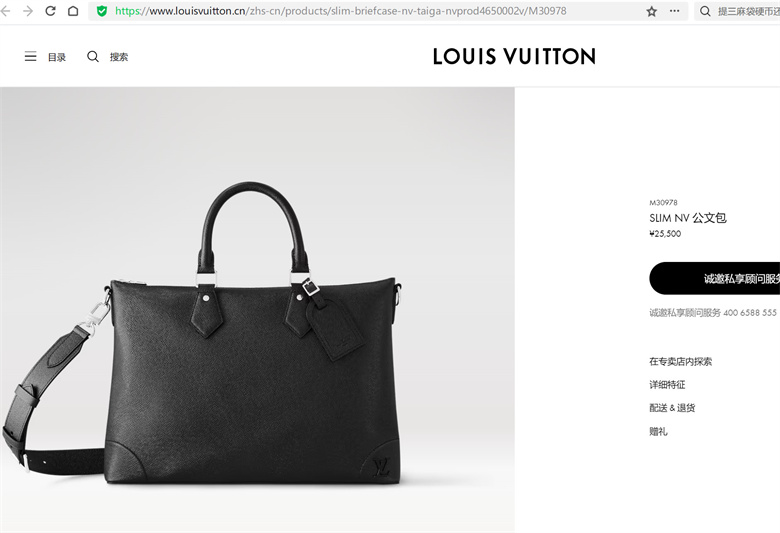780x533 pixels.
Task: Click the browser back arrow
Action: [x=5, y=11]
